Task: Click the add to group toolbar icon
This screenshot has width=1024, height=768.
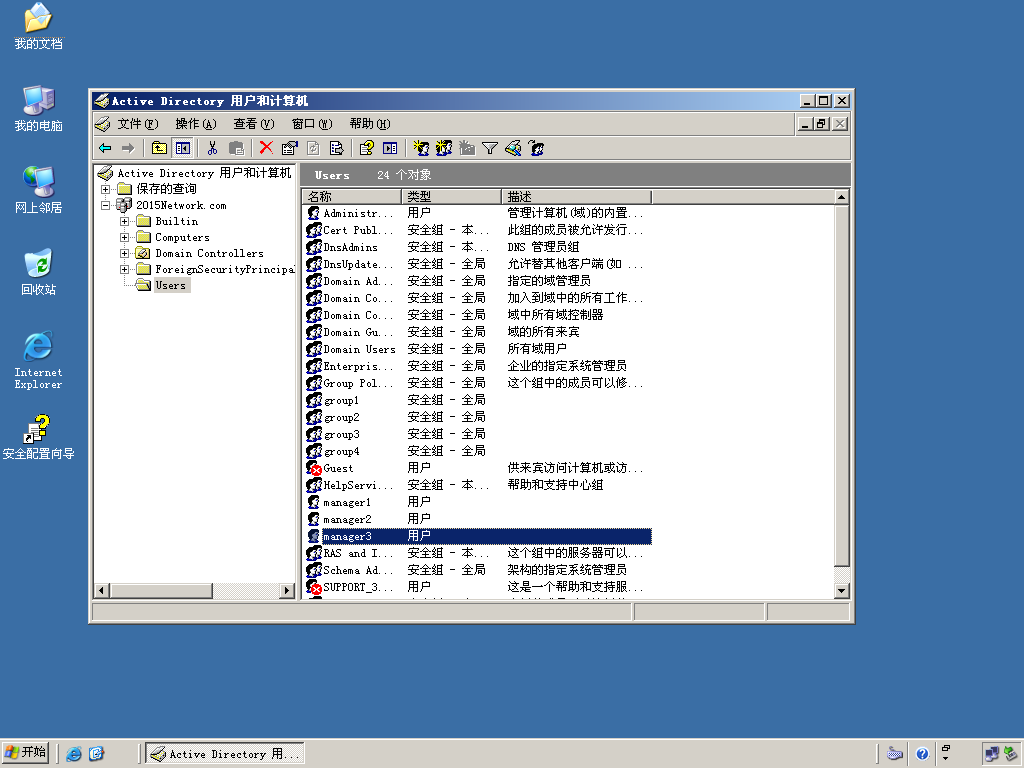Action: click(x=536, y=148)
